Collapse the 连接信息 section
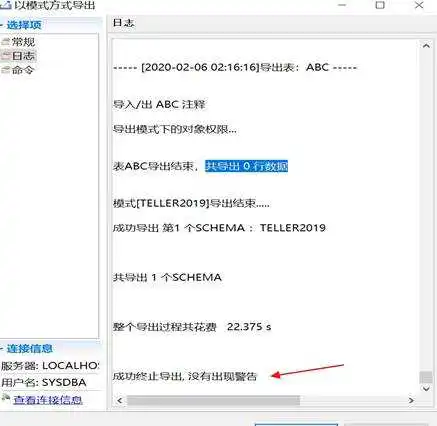Viewport: 437px width, 426px height. tap(2, 349)
